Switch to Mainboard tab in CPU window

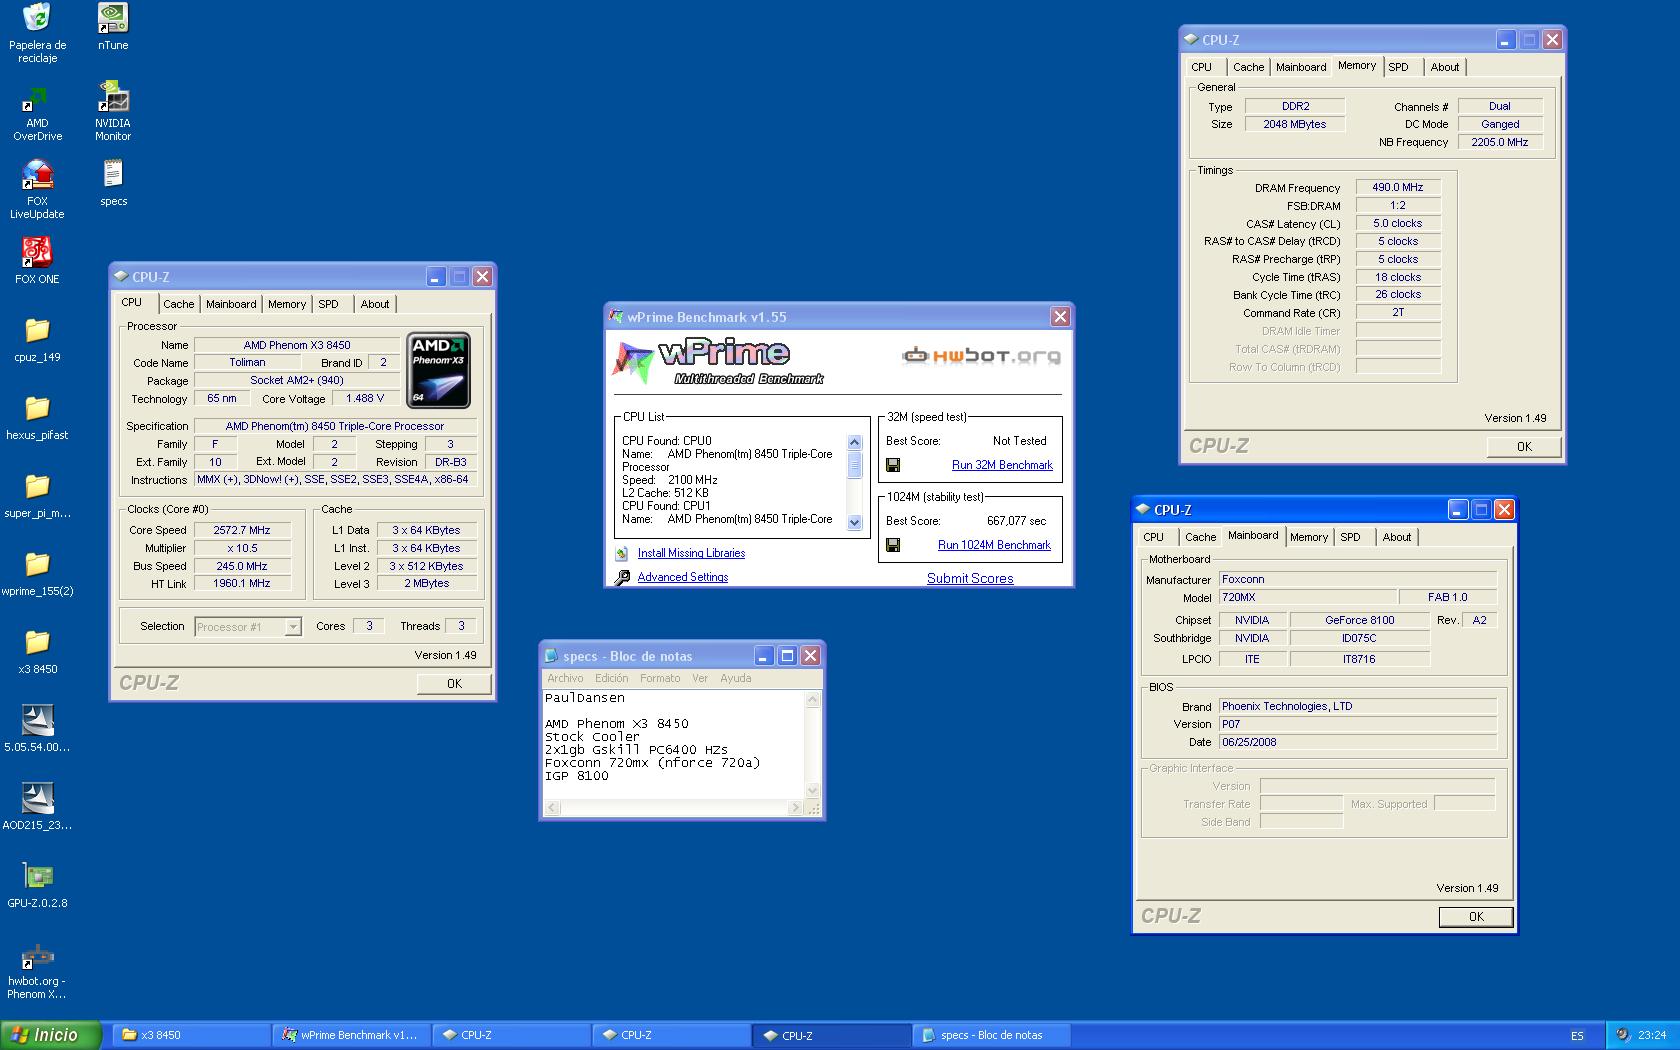click(231, 304)
